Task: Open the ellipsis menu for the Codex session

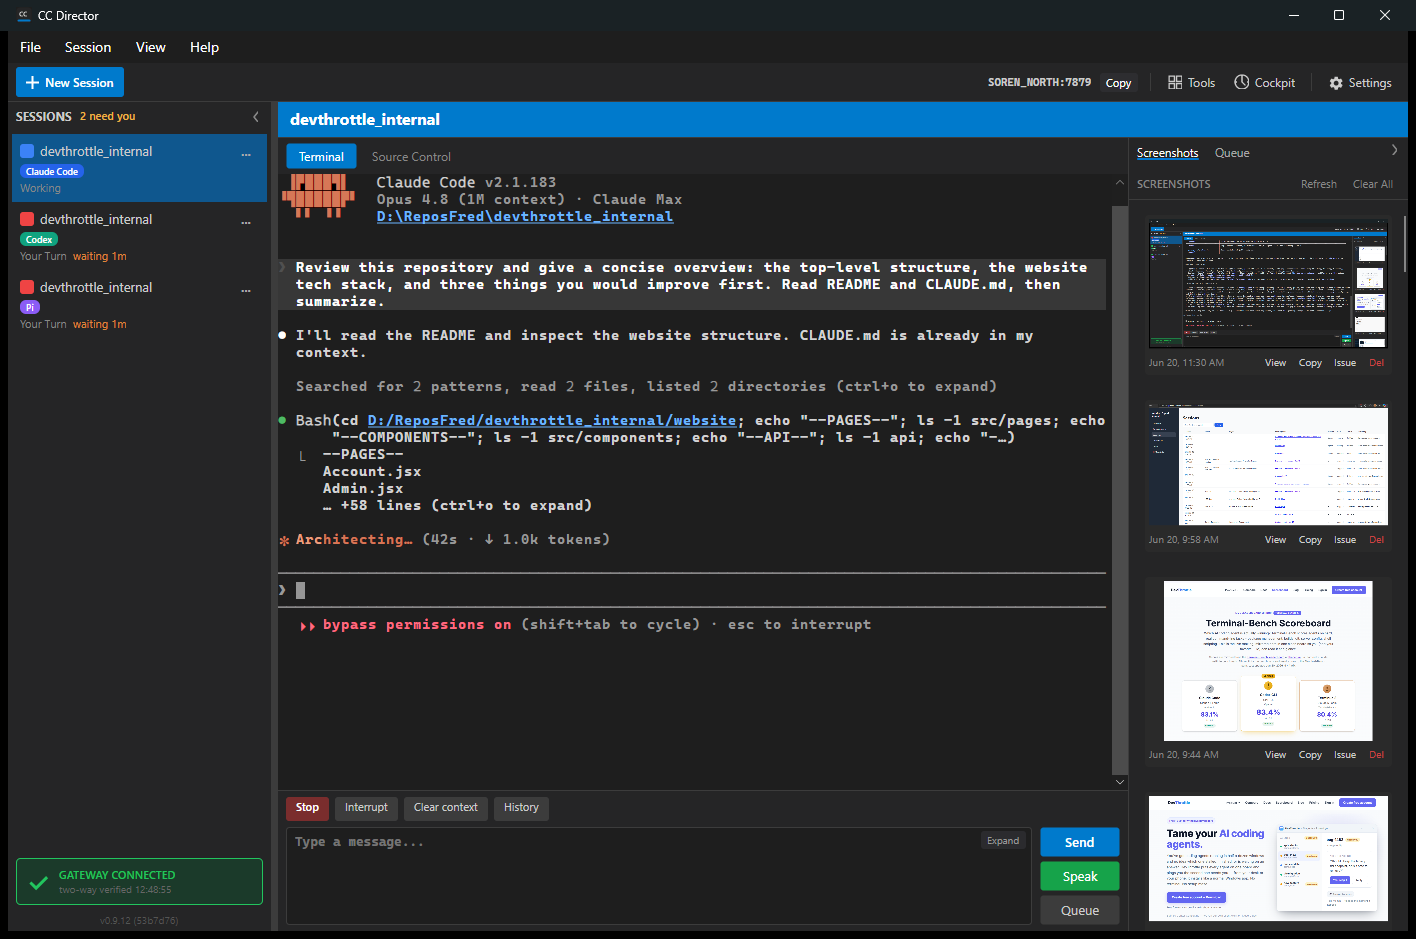Action: [x=246, y=223]
